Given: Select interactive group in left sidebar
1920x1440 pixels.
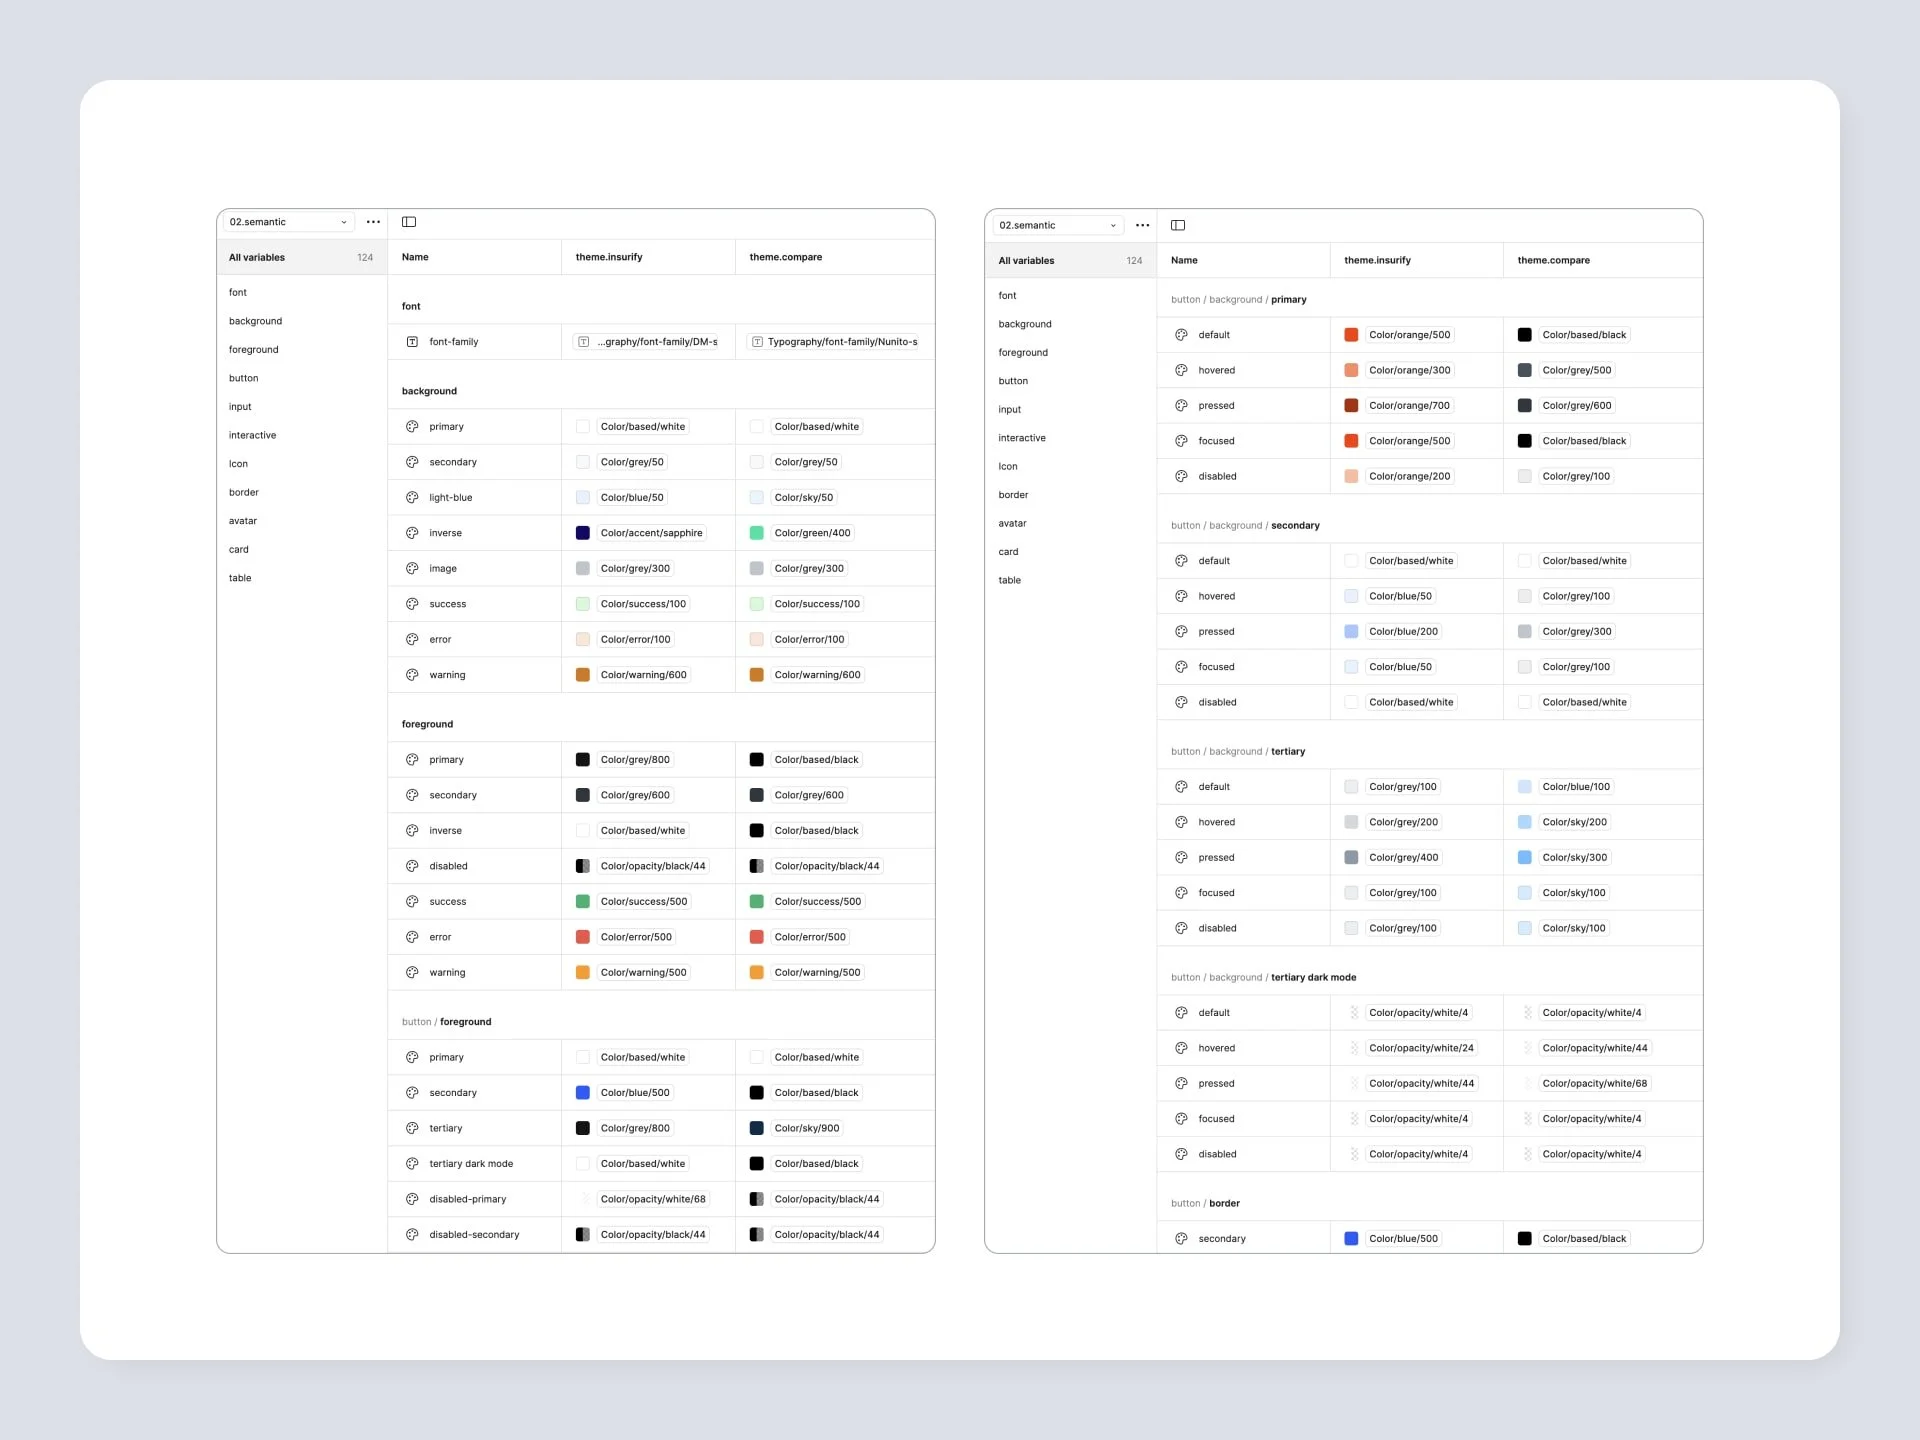Looking at the screenshot, I should (253, 436).
